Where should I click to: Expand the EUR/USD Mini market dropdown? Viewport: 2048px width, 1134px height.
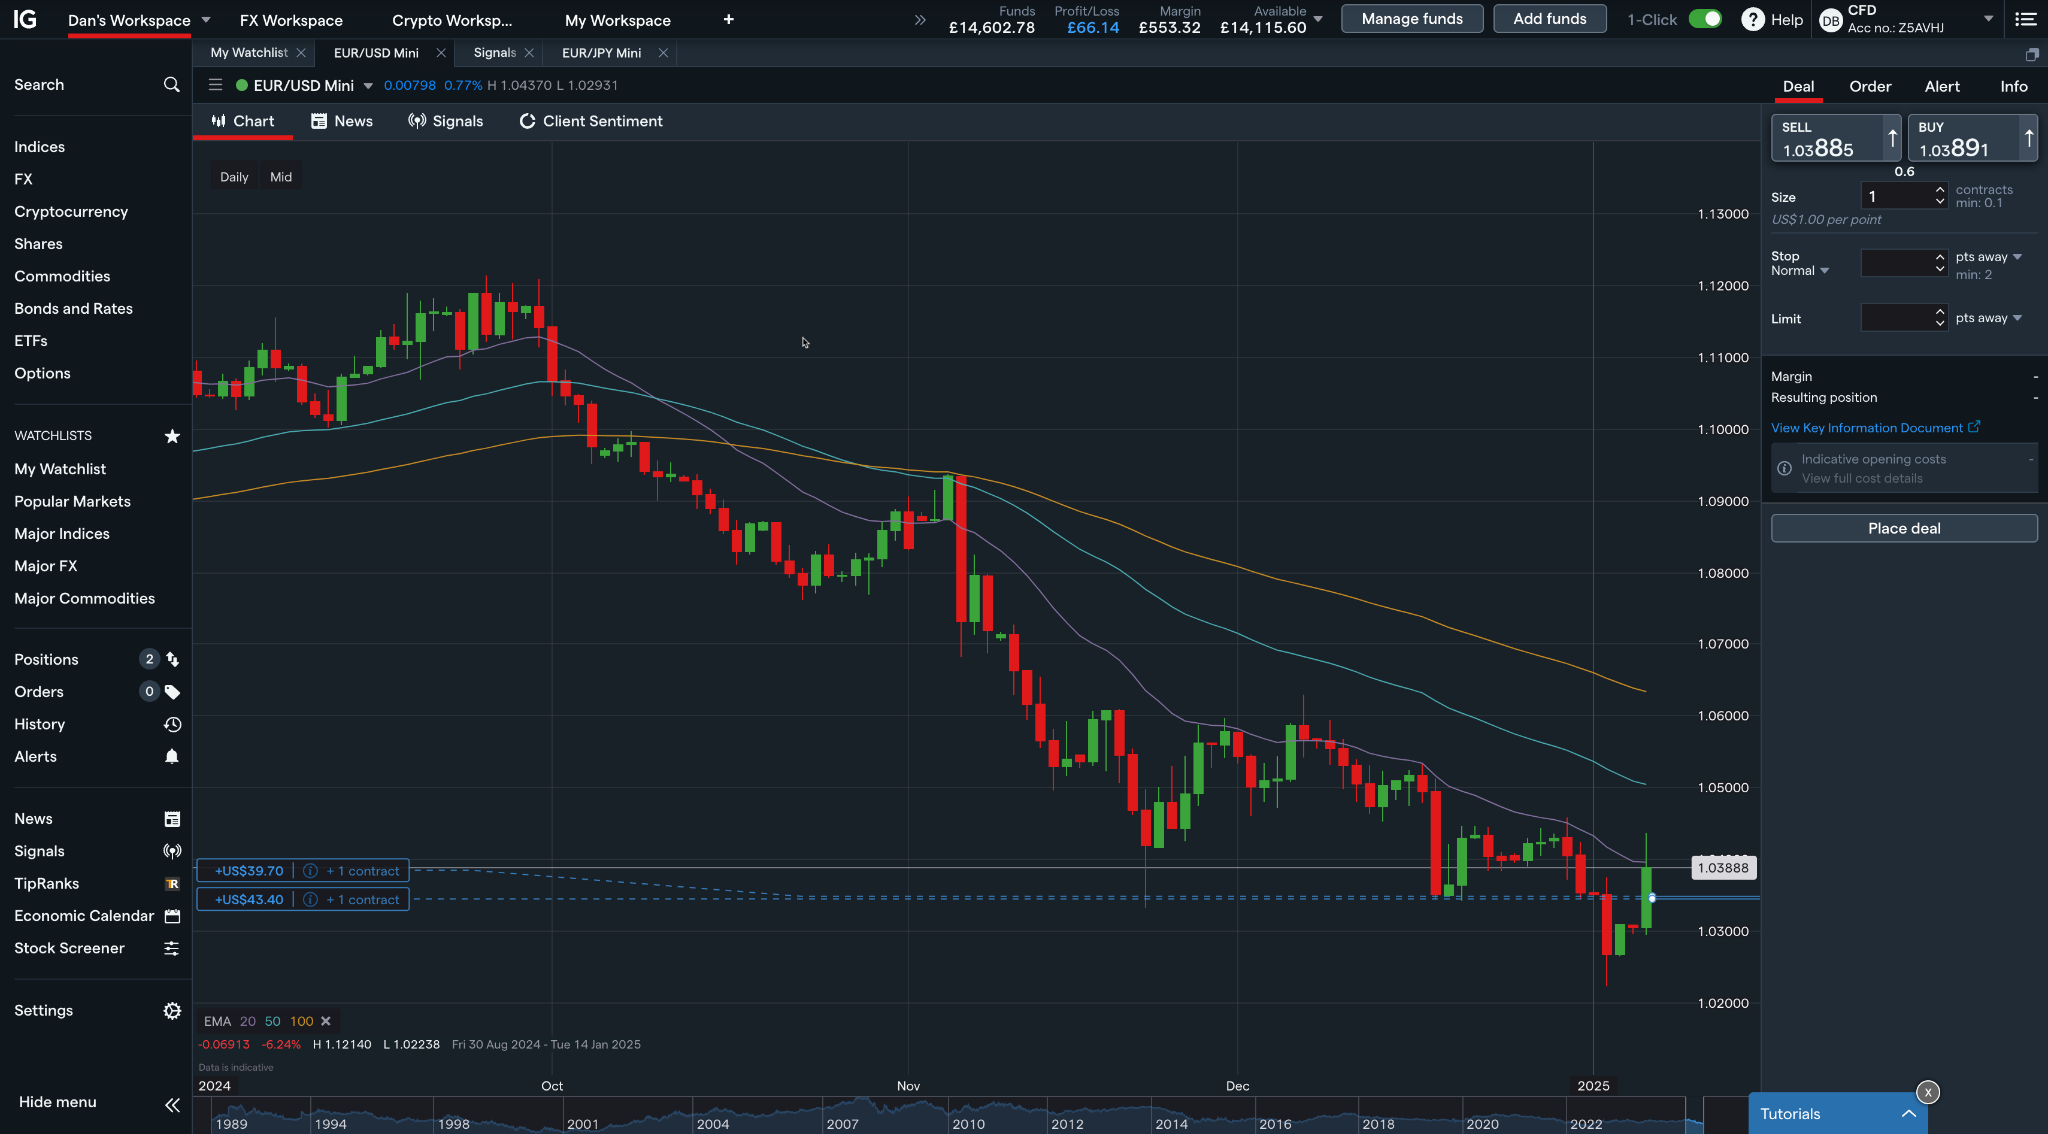point(368,86)
